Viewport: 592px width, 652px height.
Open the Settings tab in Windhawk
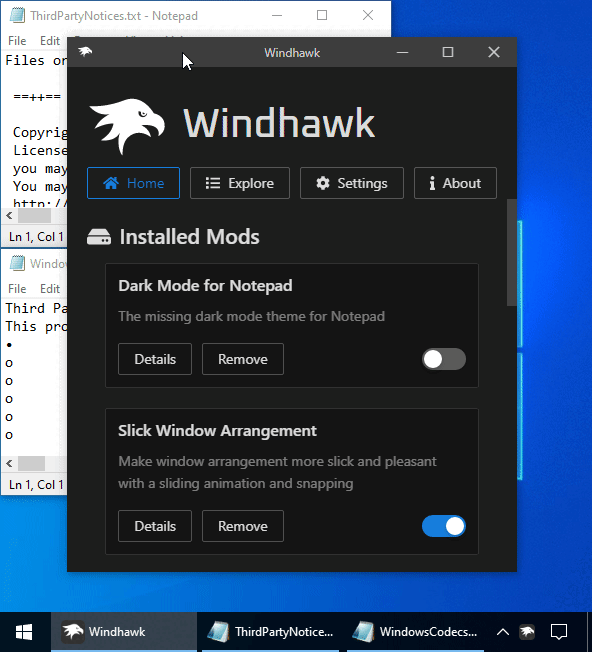point(352,183)
